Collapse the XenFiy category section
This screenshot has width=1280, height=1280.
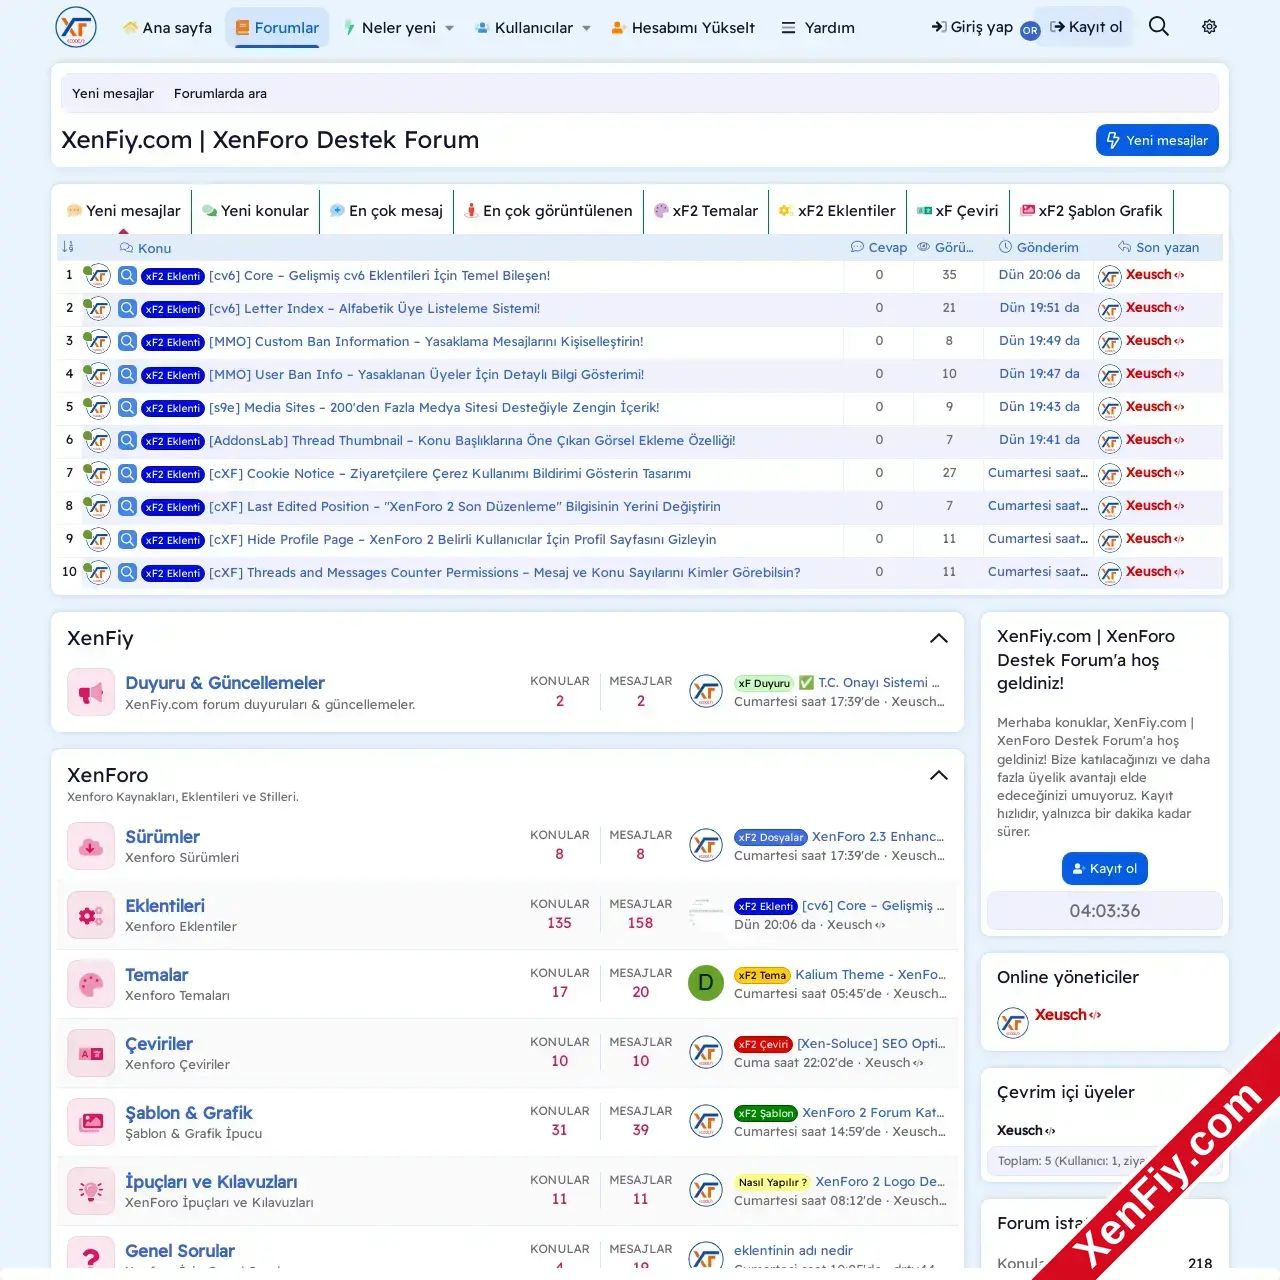click(938, 638)
